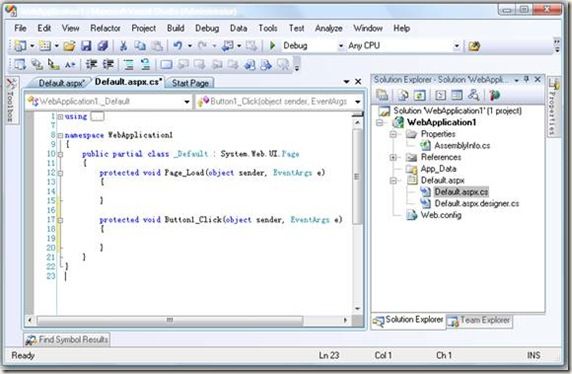The width and height of the screenshot is (572, 374).
Task: Open the WebApplication1._Default class dropdown
Action: point(187,101)
